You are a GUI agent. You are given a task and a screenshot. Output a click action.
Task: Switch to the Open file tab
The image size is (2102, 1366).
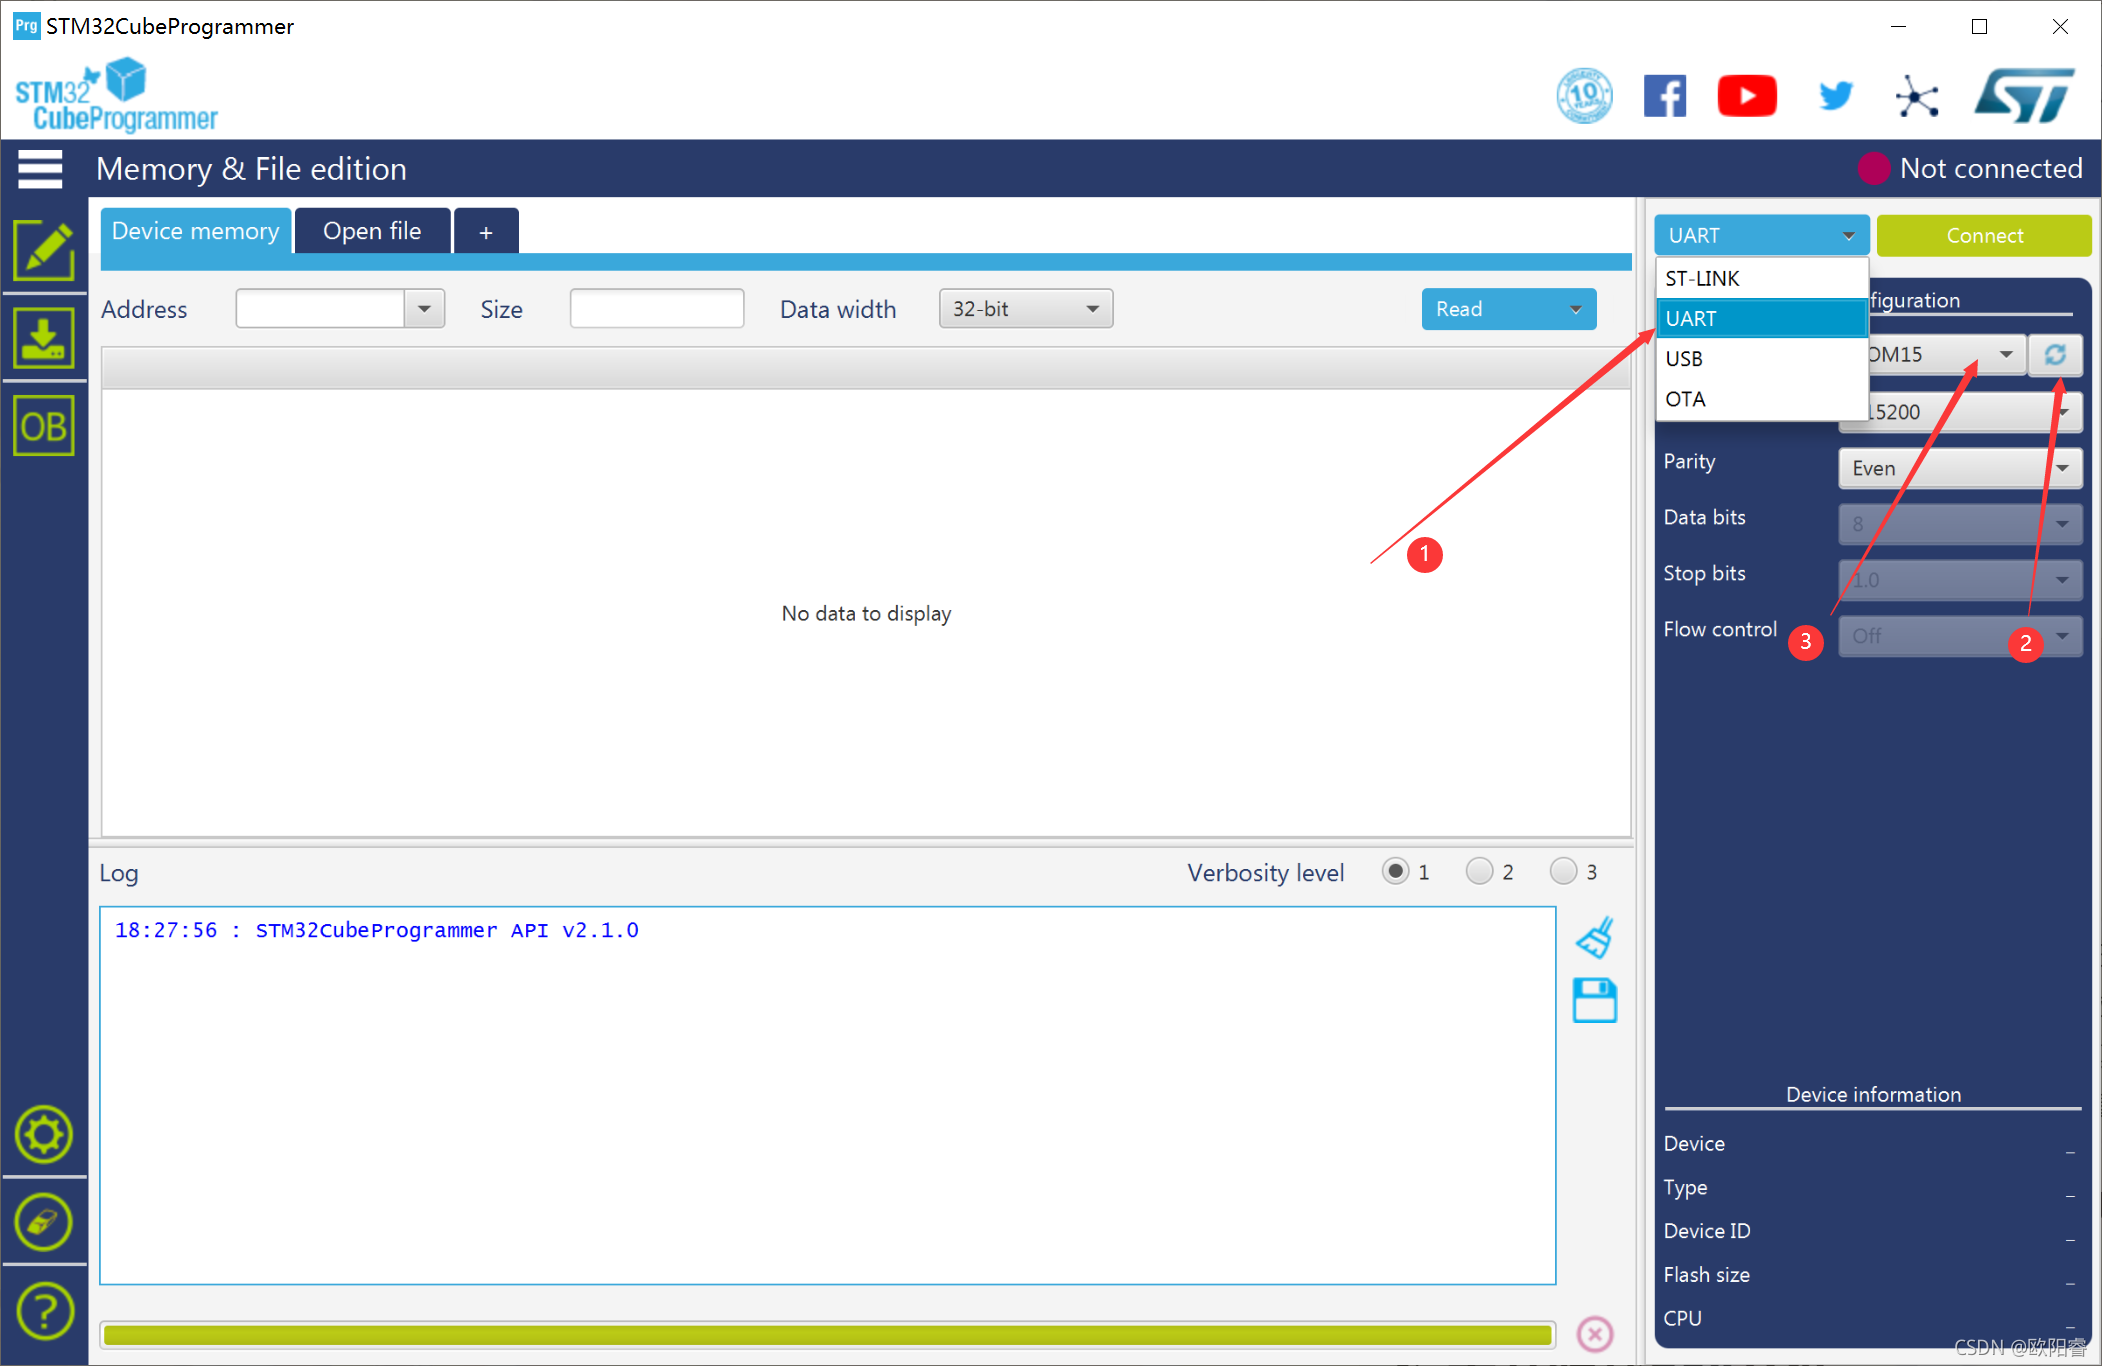click(372, 231)
